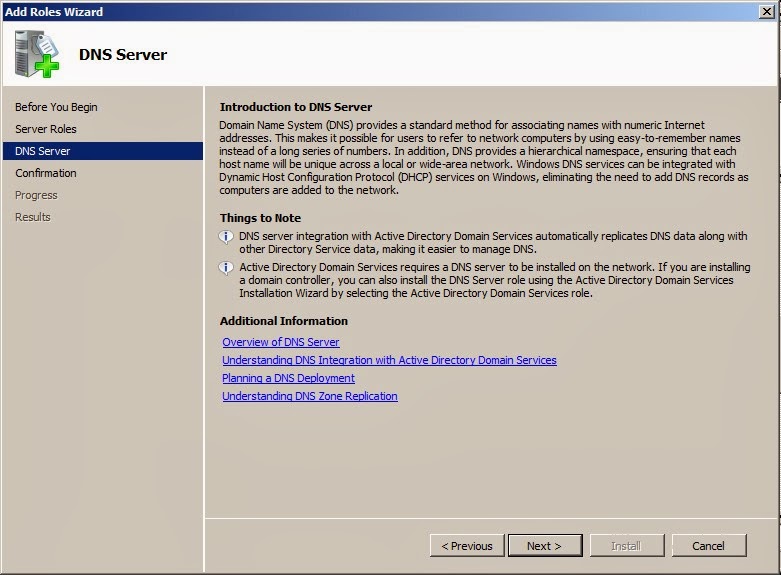Viewport: 781px width, 575px height.
Task: Close the Add Roles Wizard window
Action: pyautogui.click(x=767, y=11)
